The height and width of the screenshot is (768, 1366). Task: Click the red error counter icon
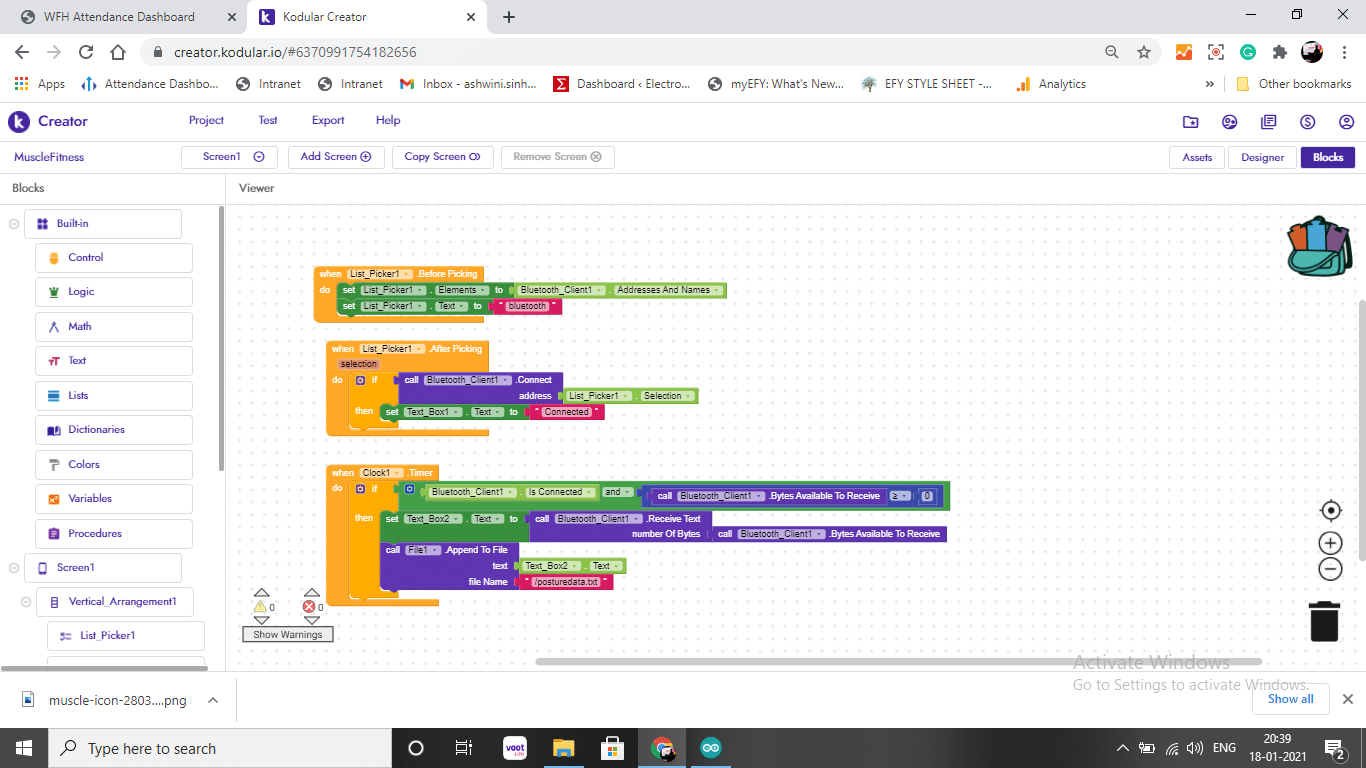coord(309,606)
